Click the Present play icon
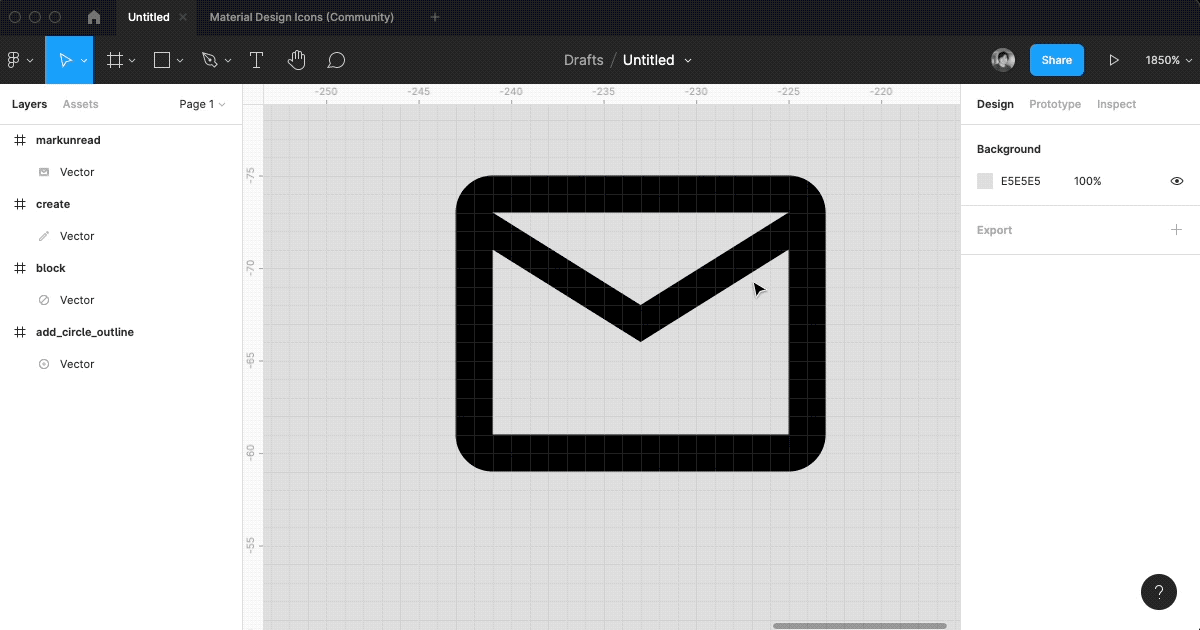 tap(1114, 60)
